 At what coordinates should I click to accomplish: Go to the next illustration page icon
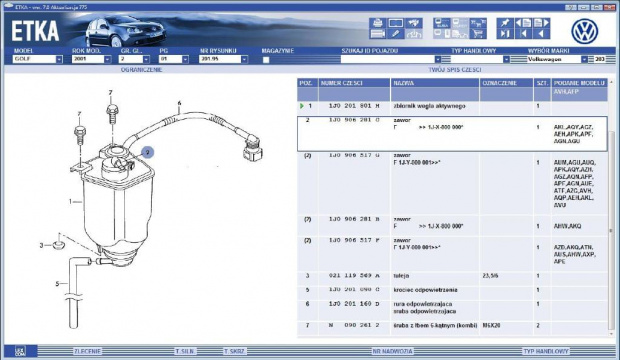pos(541,23)
